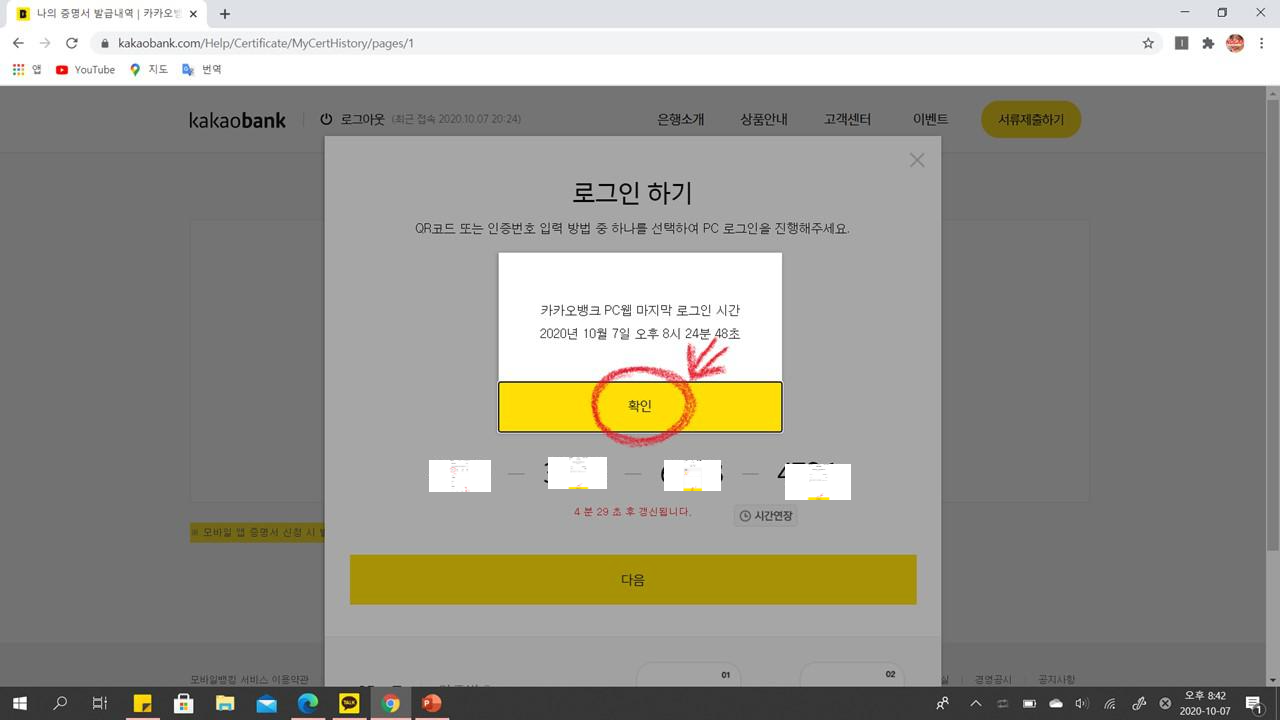This screenshot has width=1280, height=720.
Task: Open the Wi-Fi network tray icon
Action: click(1109, 703)
